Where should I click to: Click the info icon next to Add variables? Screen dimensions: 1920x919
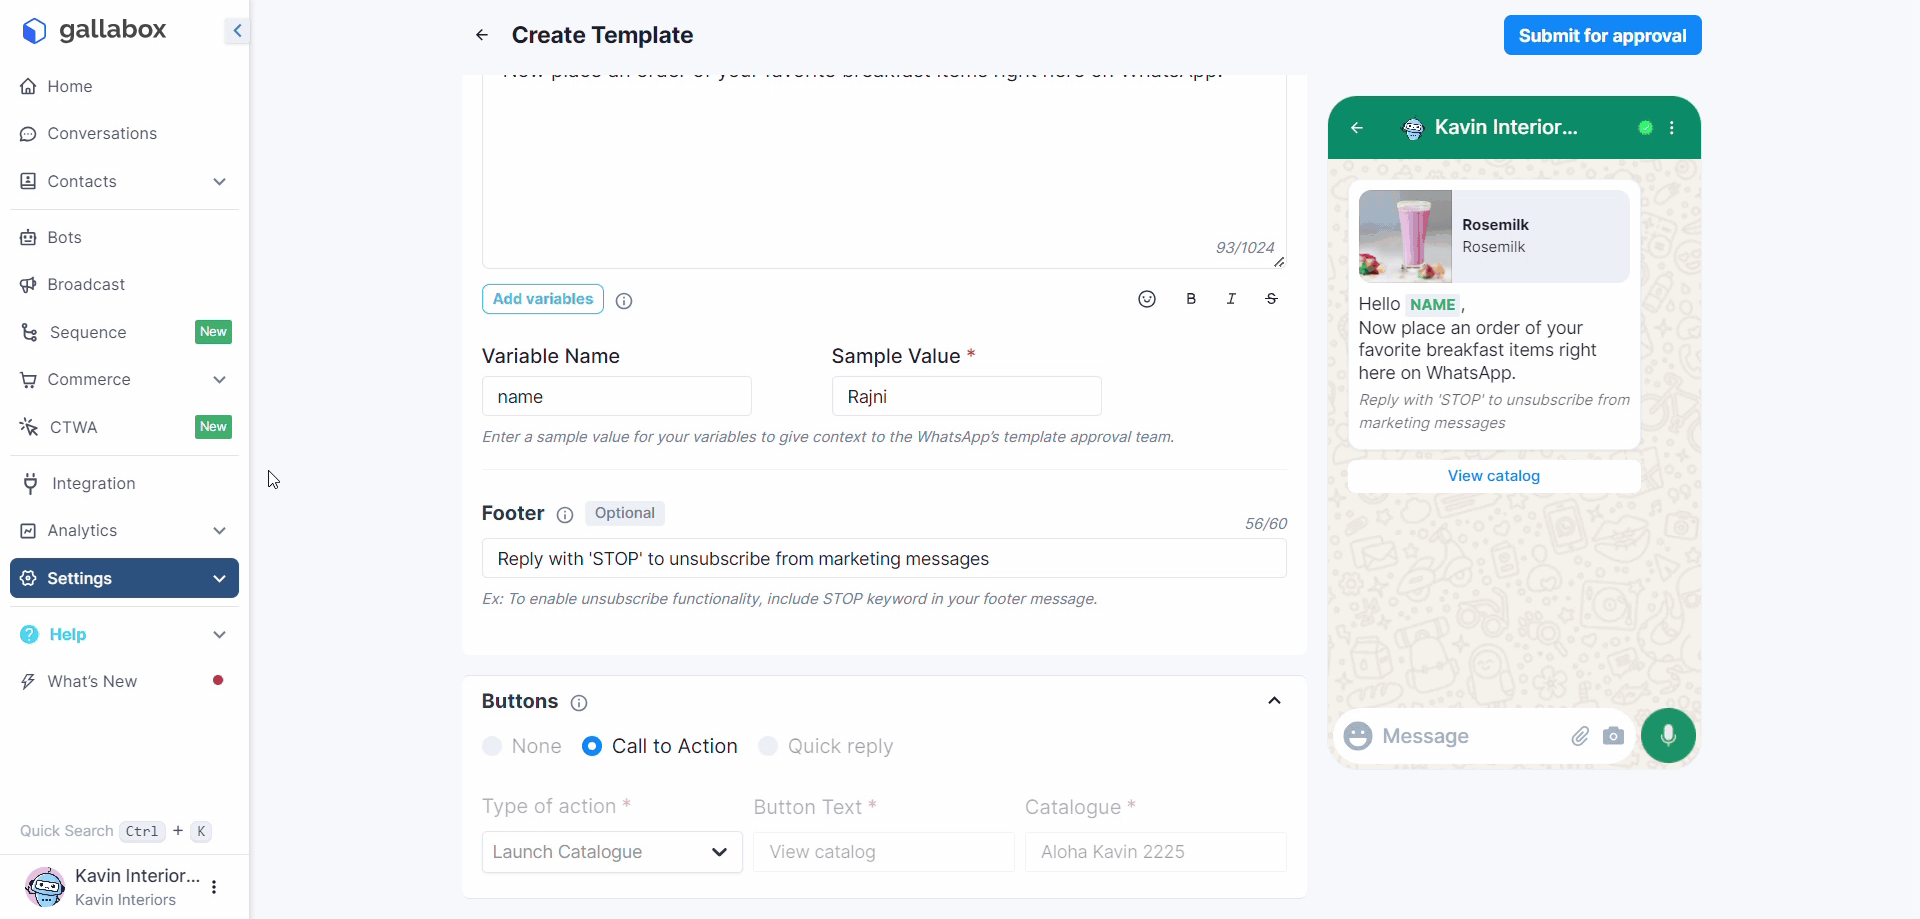(624, 301)
